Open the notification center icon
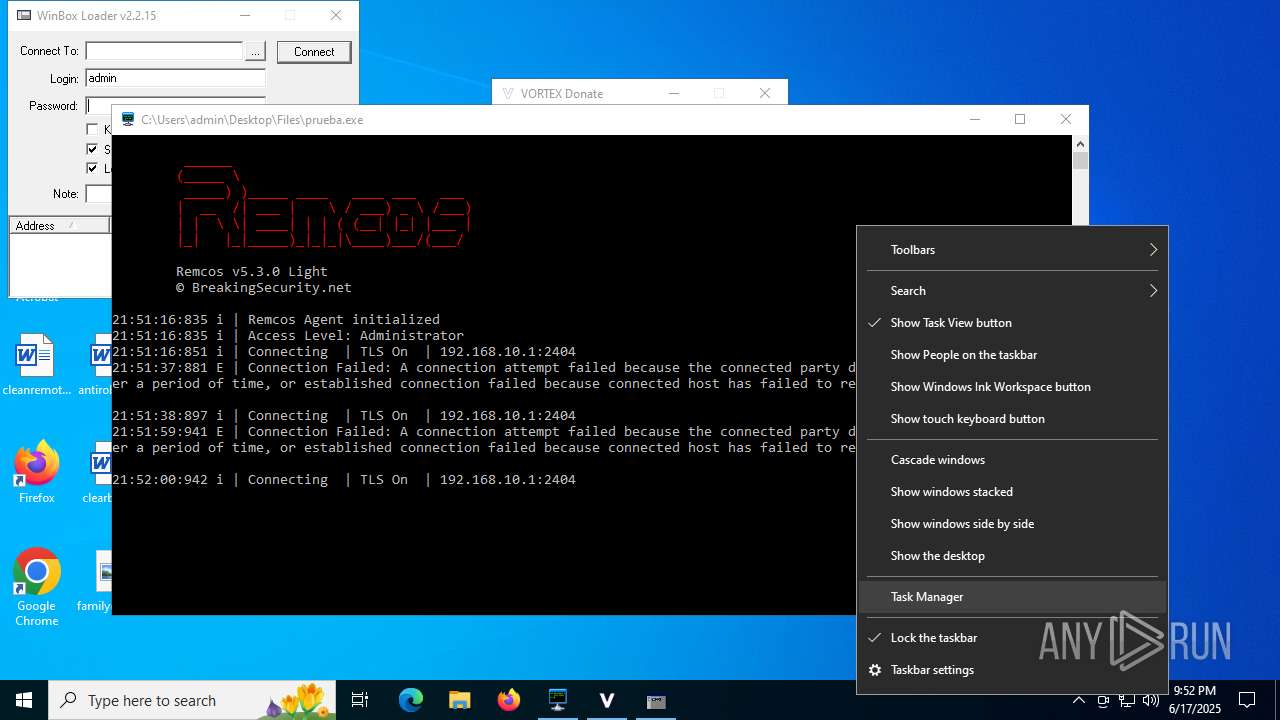This screenshot has width=1280, height=720. click(1247, 700)
